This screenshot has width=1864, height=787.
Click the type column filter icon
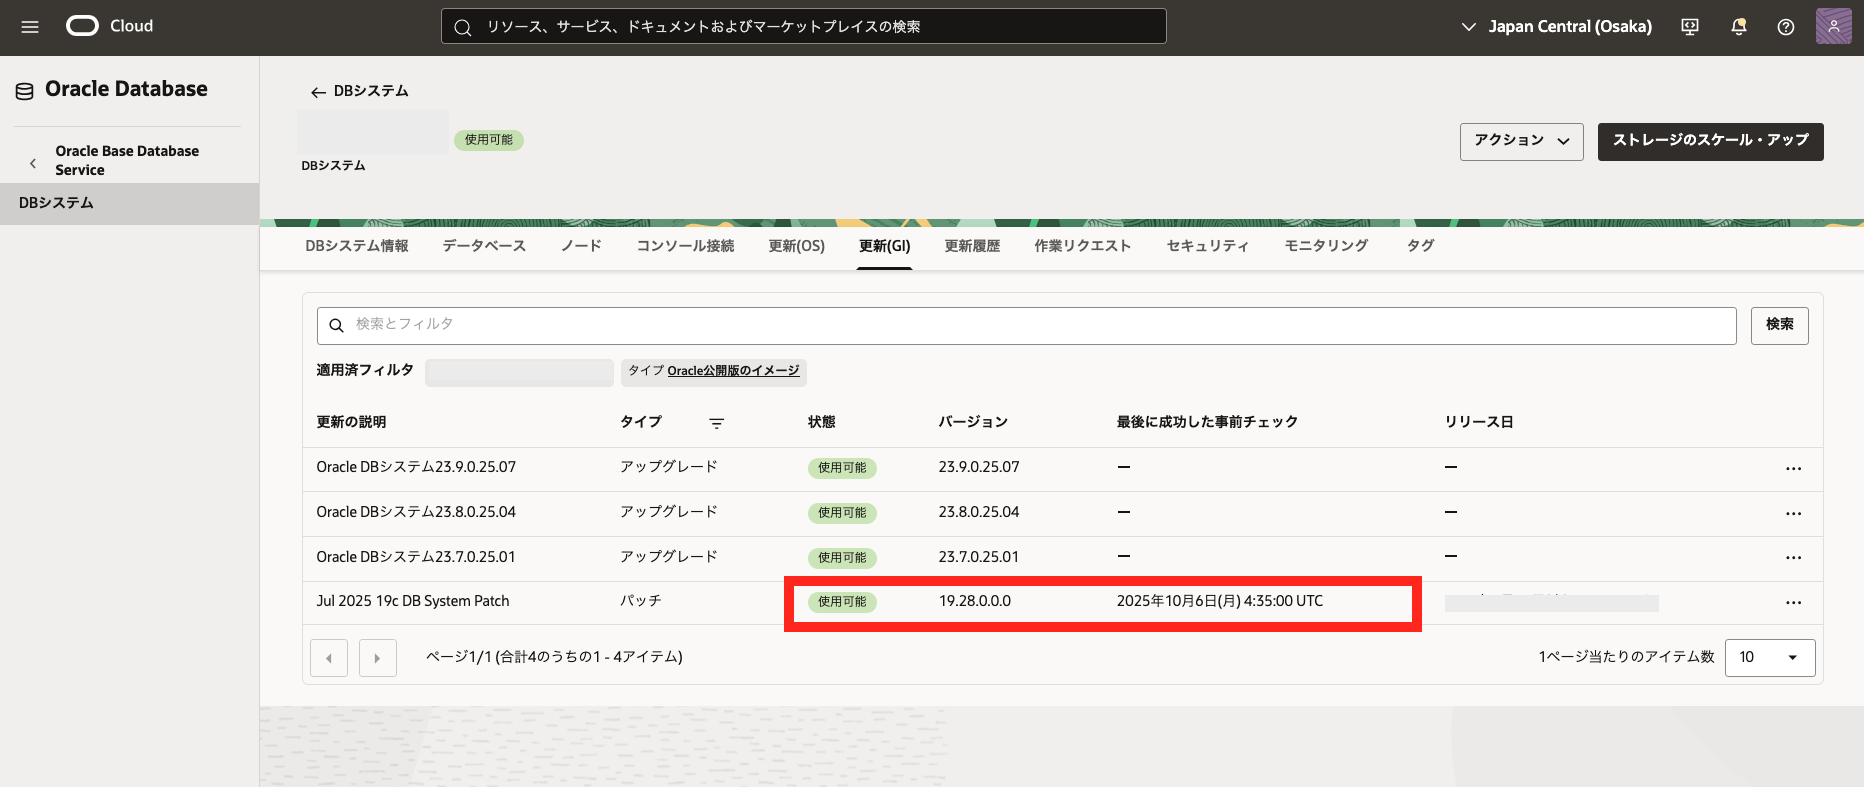pos(716,423)
